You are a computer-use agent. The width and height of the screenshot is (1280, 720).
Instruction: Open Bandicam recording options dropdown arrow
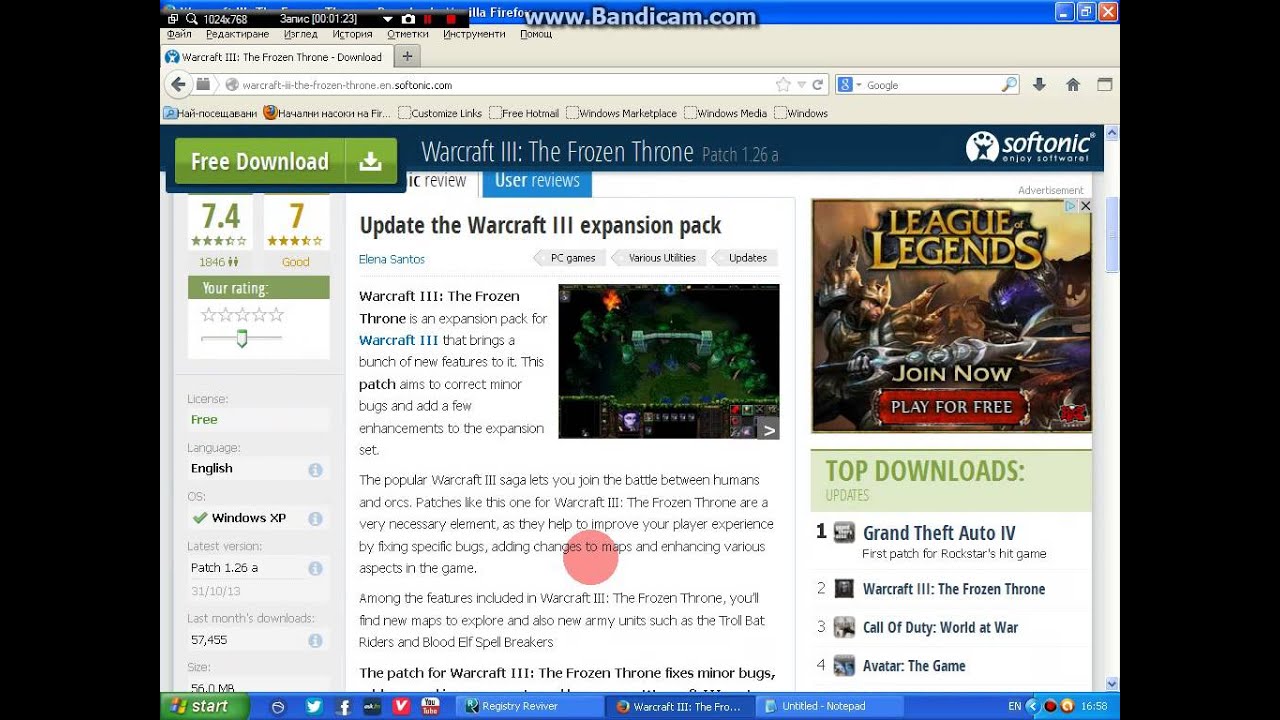387,19
